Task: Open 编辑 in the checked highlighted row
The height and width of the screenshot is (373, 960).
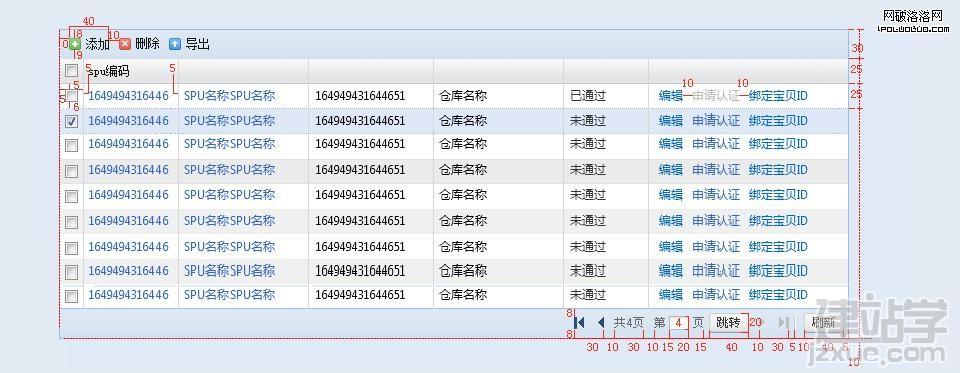Action: pos(670,121)
